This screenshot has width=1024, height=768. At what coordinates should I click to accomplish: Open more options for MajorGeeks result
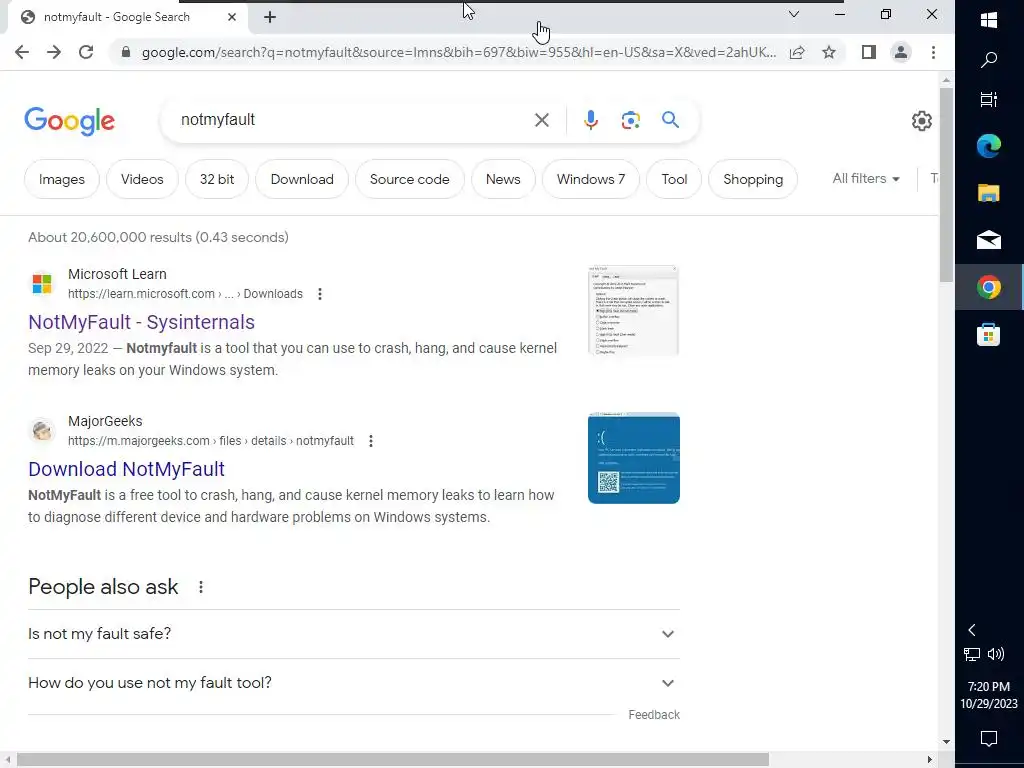click(370, 441)
